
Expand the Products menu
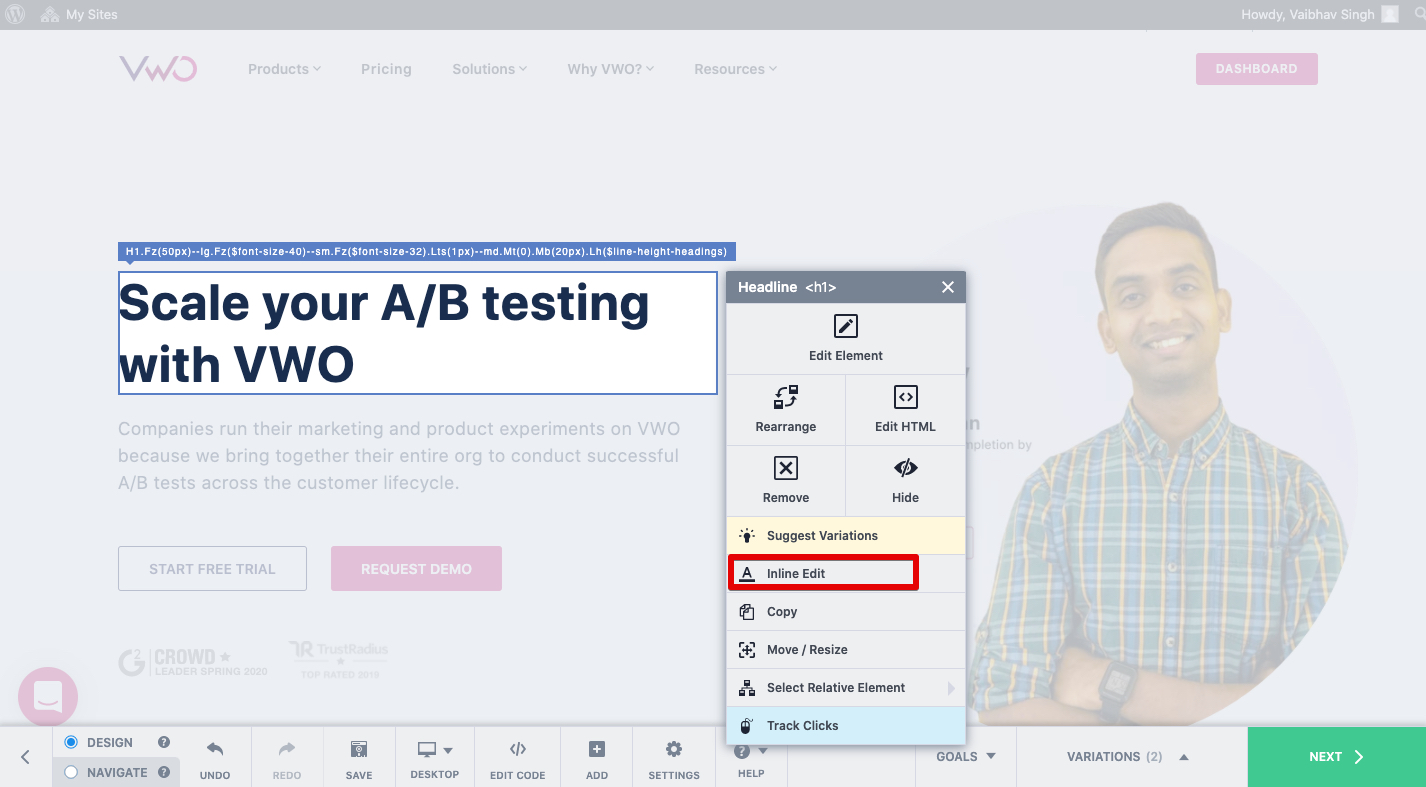tap(285, 69)
